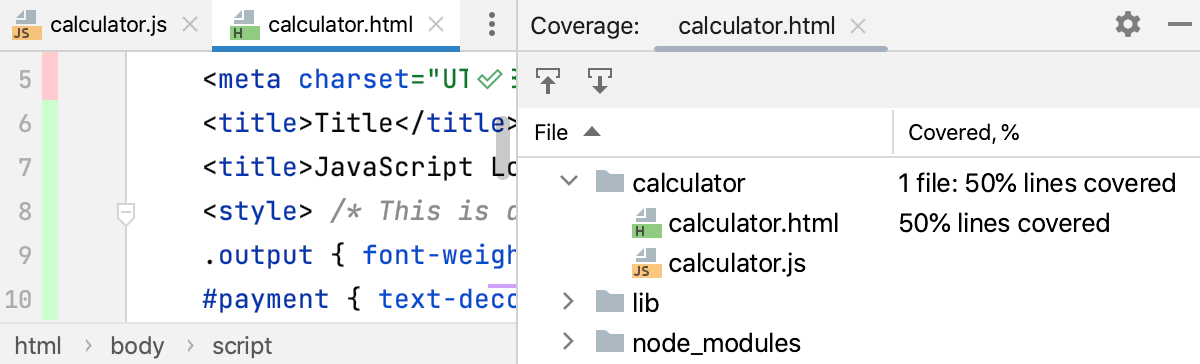Sort by the Covered, % column header
Viewport: 1200px width, 364px height.
pos(1046,132)
